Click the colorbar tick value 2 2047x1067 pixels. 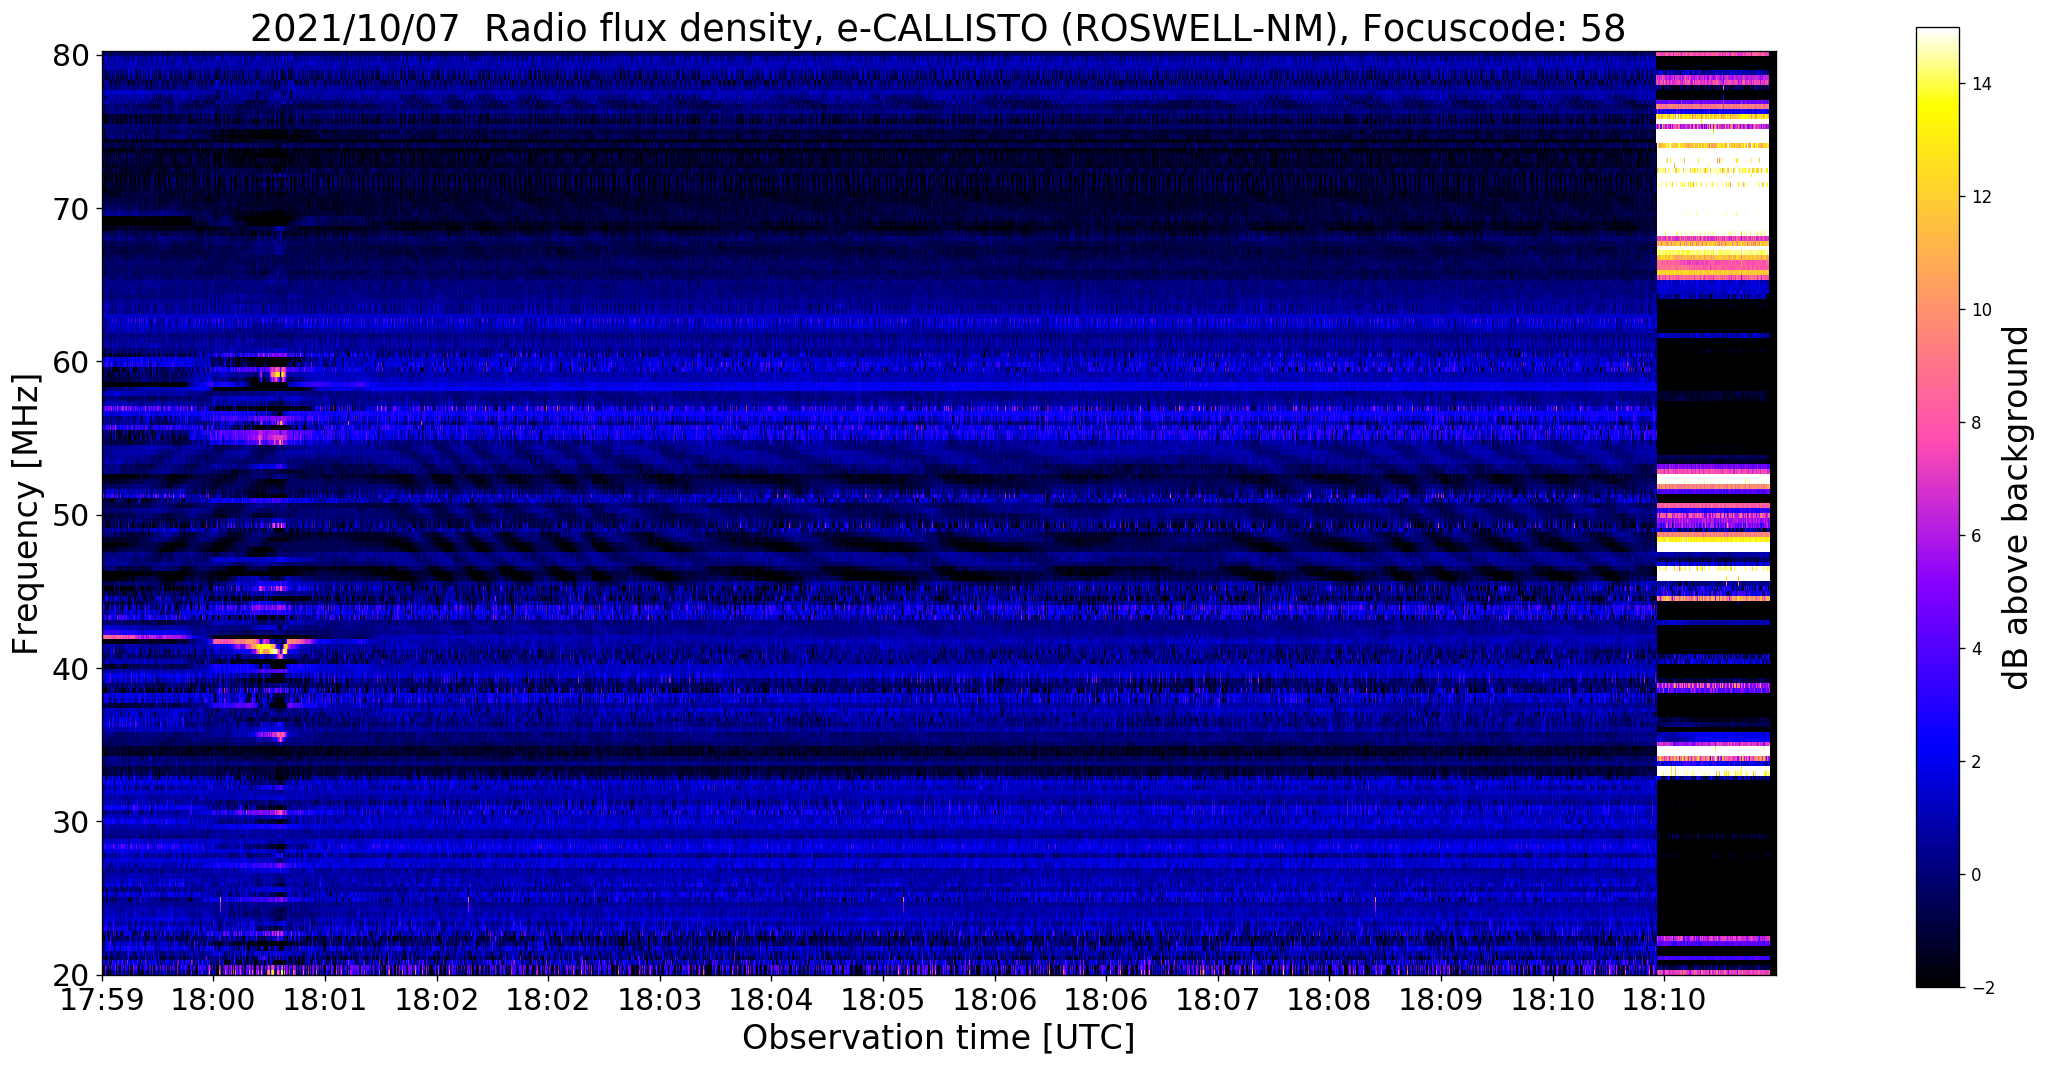pyautogui.click(x=1975, y=762)
